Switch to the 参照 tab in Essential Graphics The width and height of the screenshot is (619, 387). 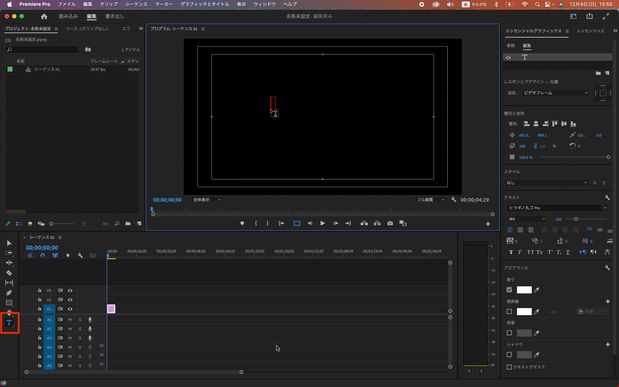coord(510,46)
